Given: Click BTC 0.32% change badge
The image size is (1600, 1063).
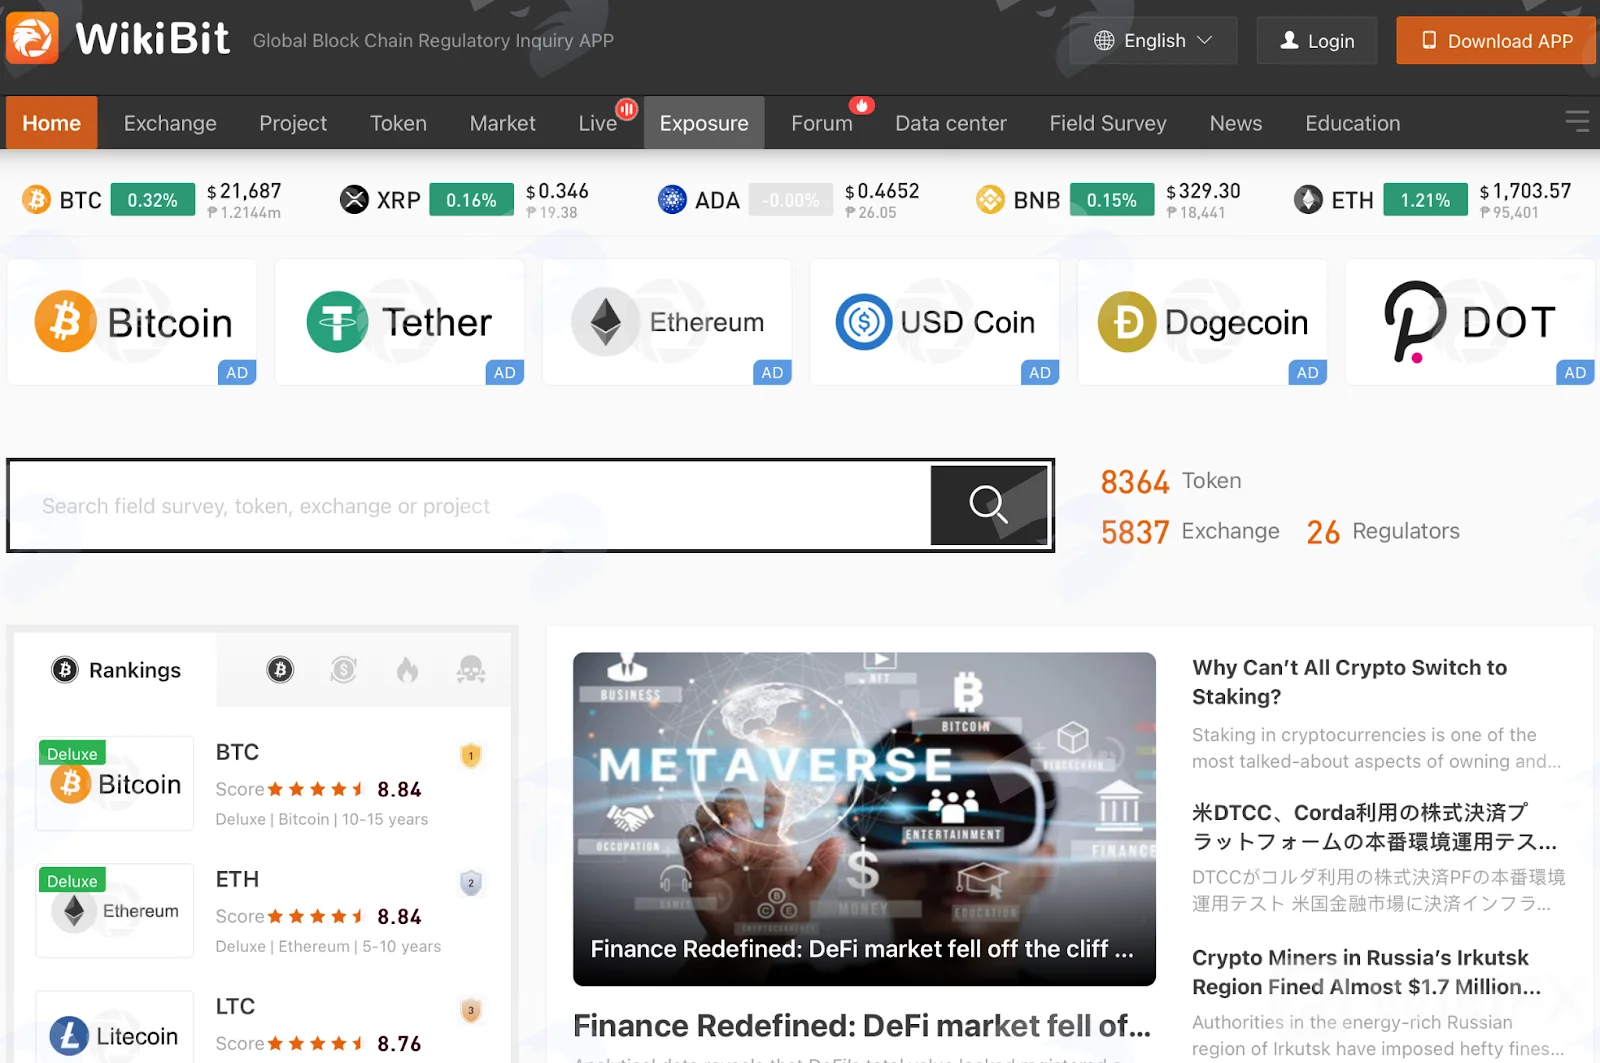Looking at the screenshot, I should [153, 200].
